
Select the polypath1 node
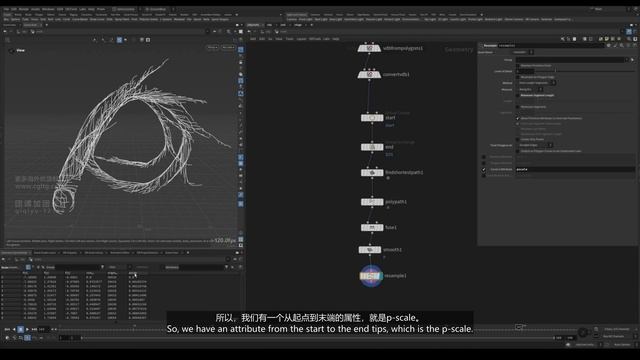(x=372, y=202)
